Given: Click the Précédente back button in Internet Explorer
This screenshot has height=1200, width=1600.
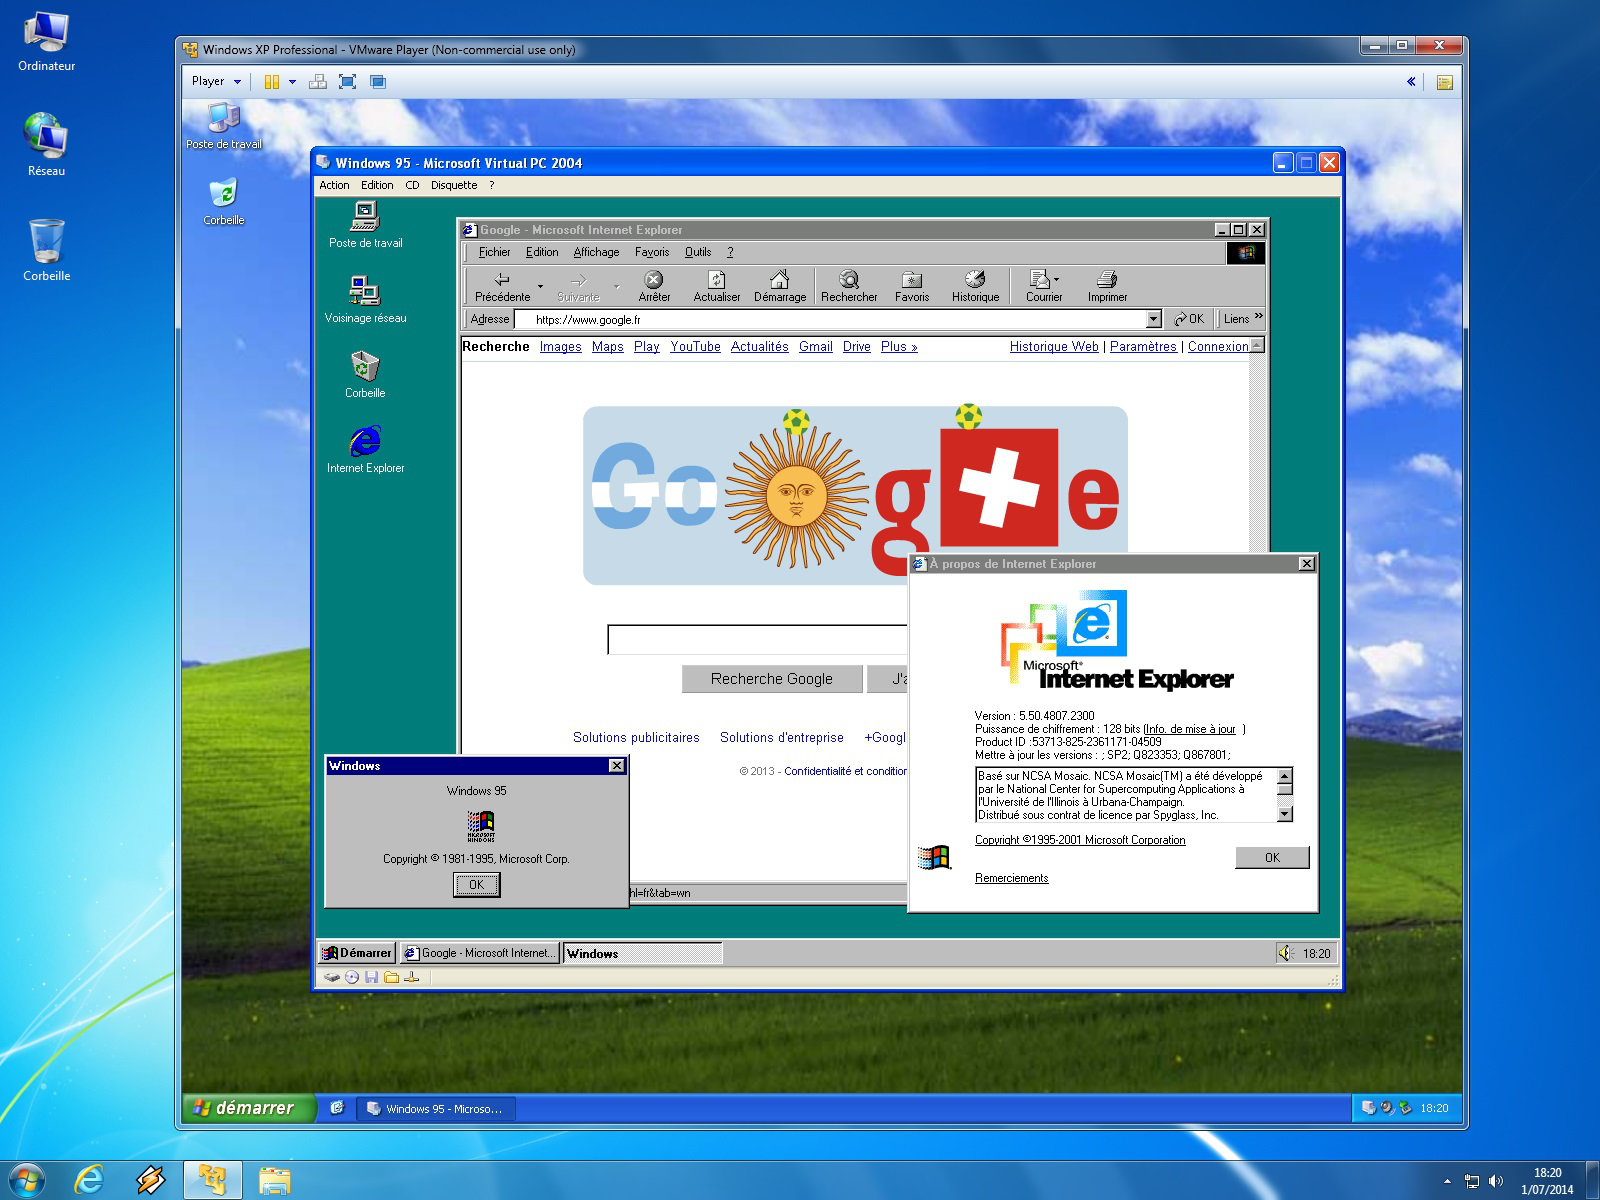Looking at the screenshot, I should [x=502, y=286].
